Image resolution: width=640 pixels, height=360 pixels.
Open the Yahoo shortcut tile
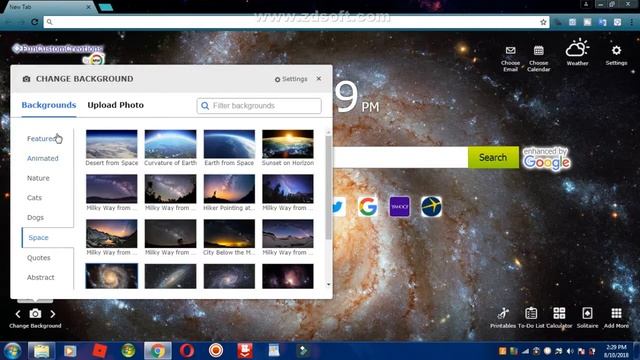pyautogui.click(x=400, y=207)
